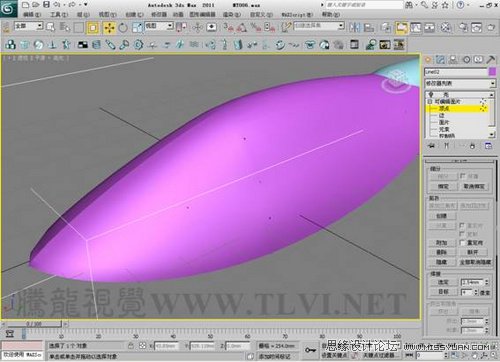Select the Select and Move tool

point(109,28)
